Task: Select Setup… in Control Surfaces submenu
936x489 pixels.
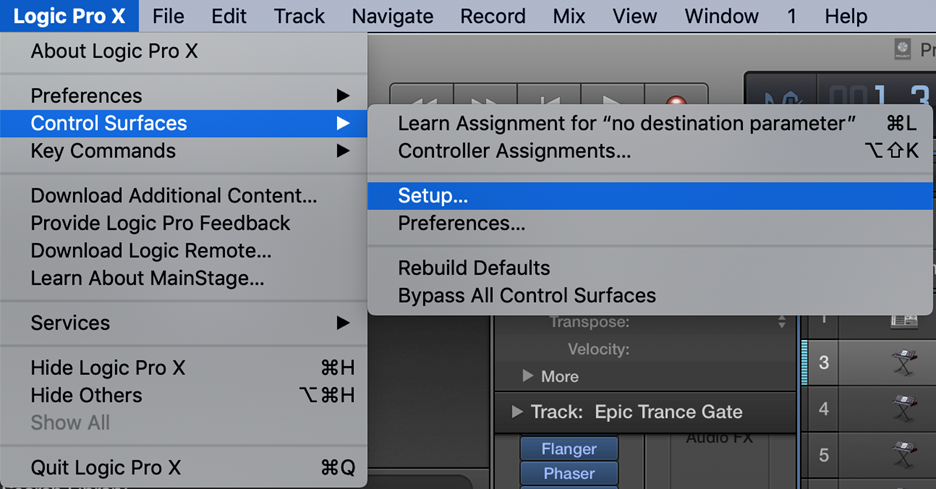Action: click(x=651, y=196)
